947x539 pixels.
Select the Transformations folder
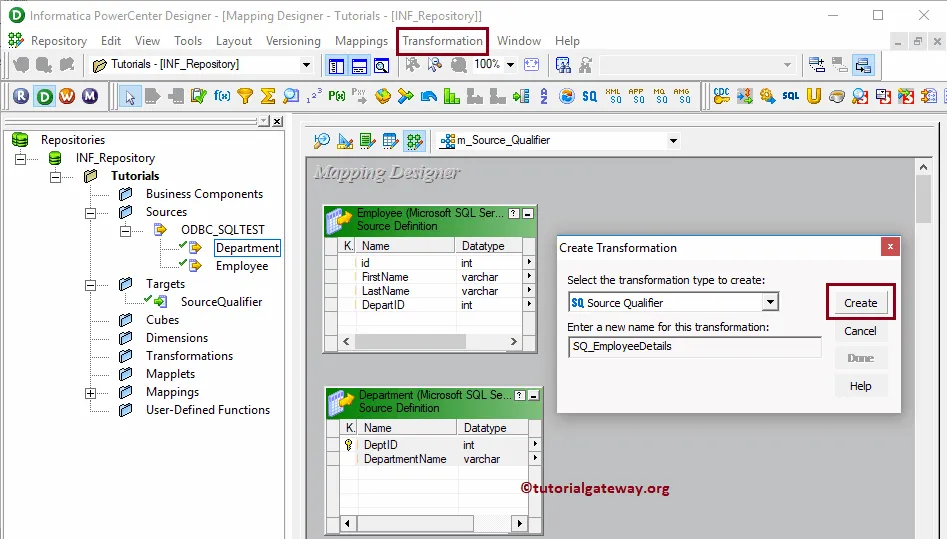[189, 356]
